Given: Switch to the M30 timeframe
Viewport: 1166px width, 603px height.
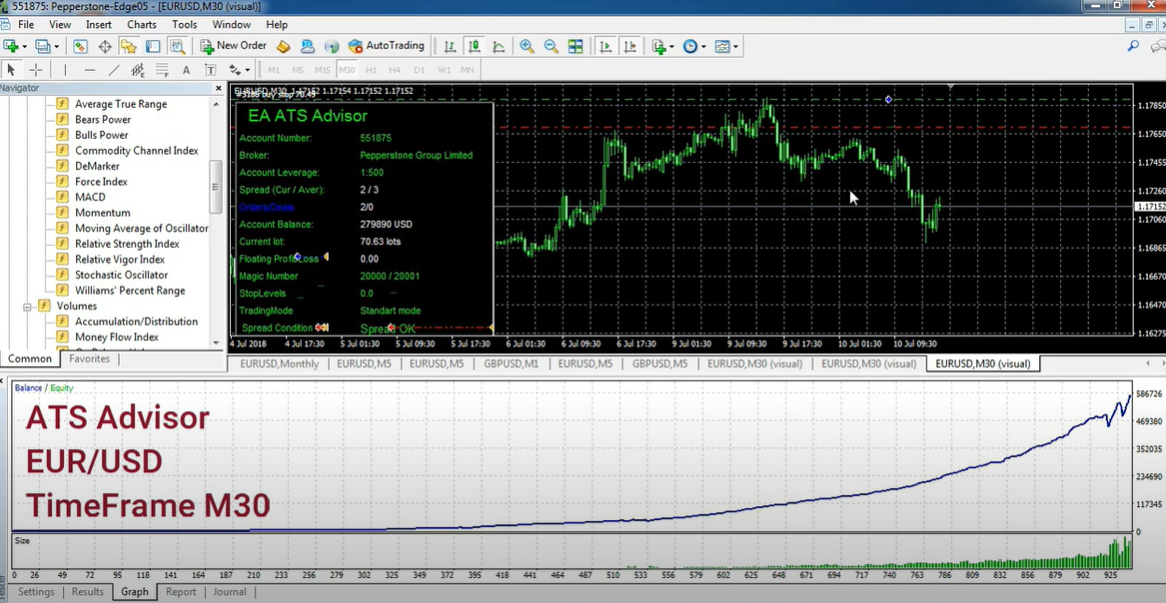Looking at the screenshot, I should click(345, 69).
